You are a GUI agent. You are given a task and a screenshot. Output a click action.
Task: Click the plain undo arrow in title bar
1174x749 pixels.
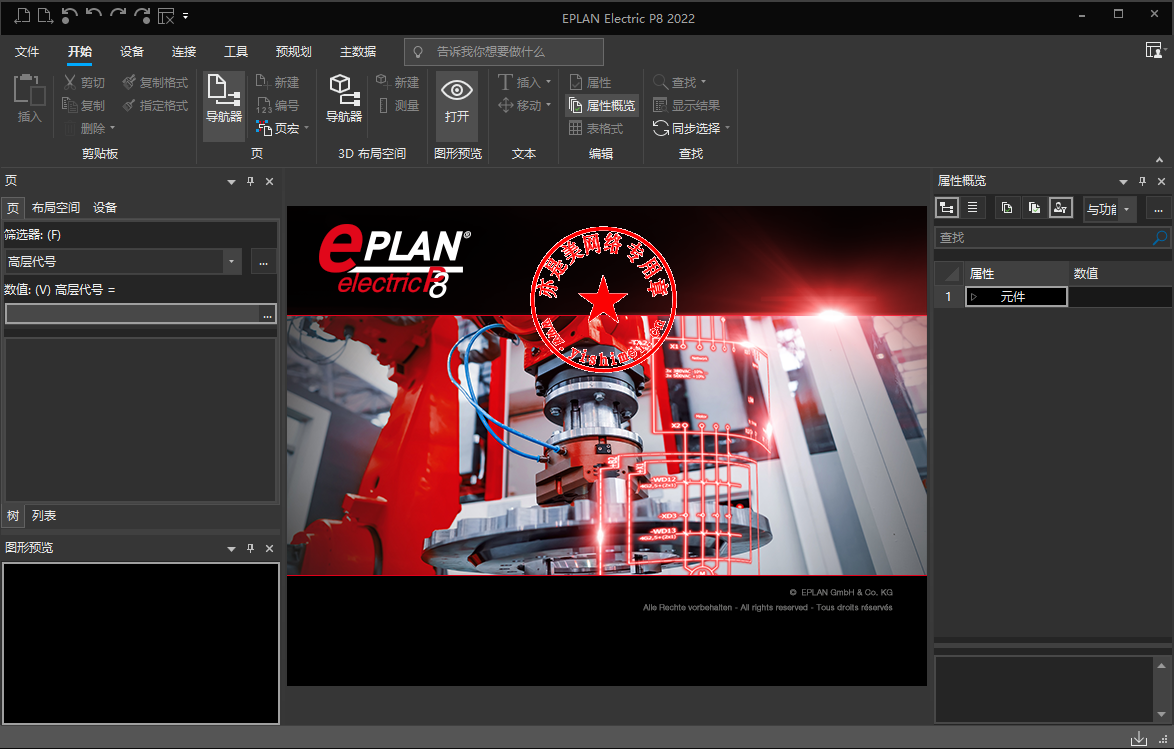94,15
